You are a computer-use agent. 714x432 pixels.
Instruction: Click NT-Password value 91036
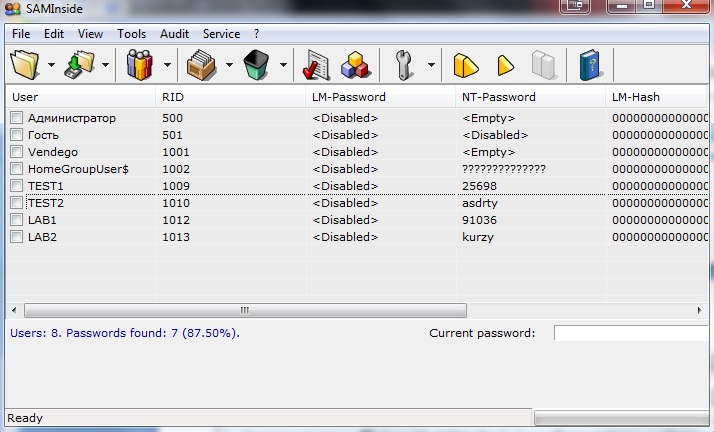(x=479, y=220)
